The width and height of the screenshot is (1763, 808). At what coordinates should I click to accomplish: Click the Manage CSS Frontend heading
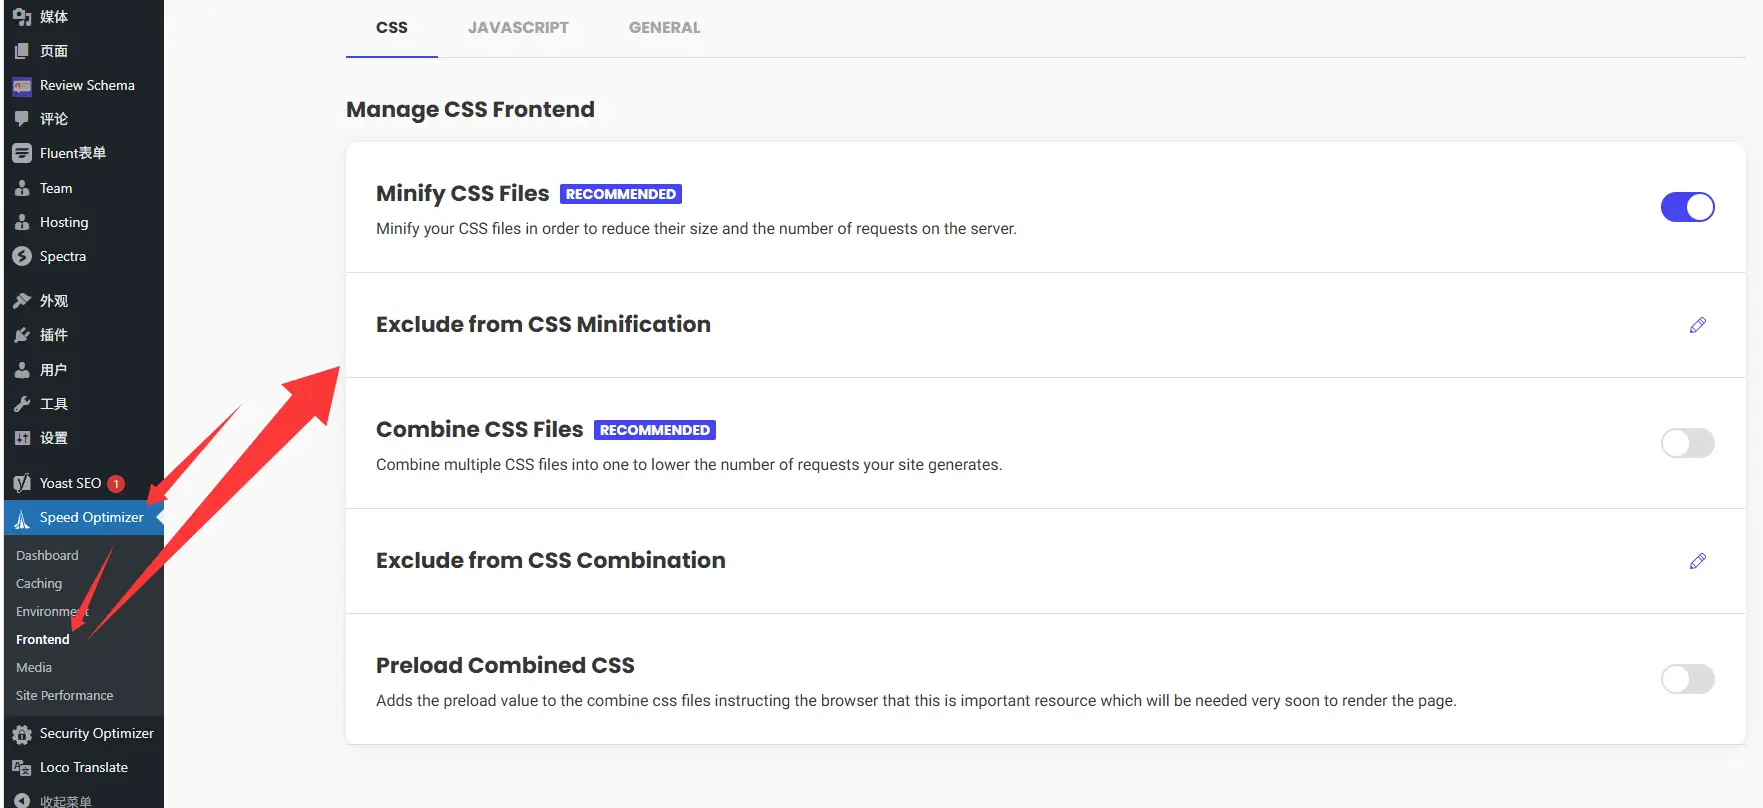click(x=470, y=109)
